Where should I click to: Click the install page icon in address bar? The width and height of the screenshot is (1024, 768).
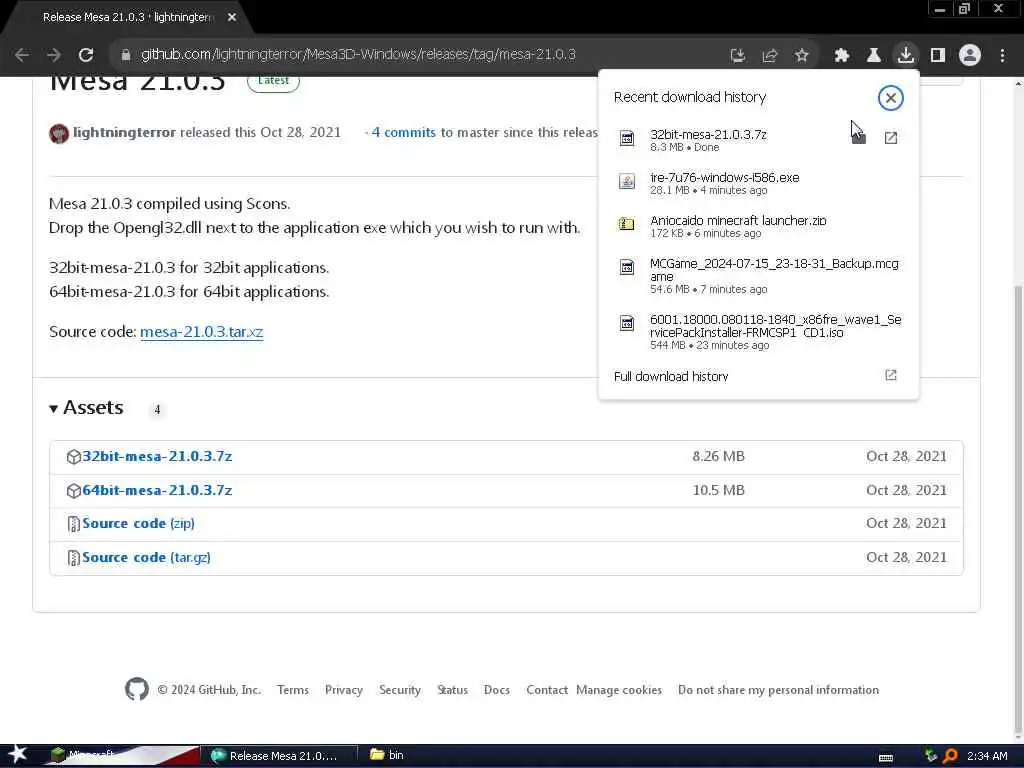pyautogui.click(x=737, y=56)
